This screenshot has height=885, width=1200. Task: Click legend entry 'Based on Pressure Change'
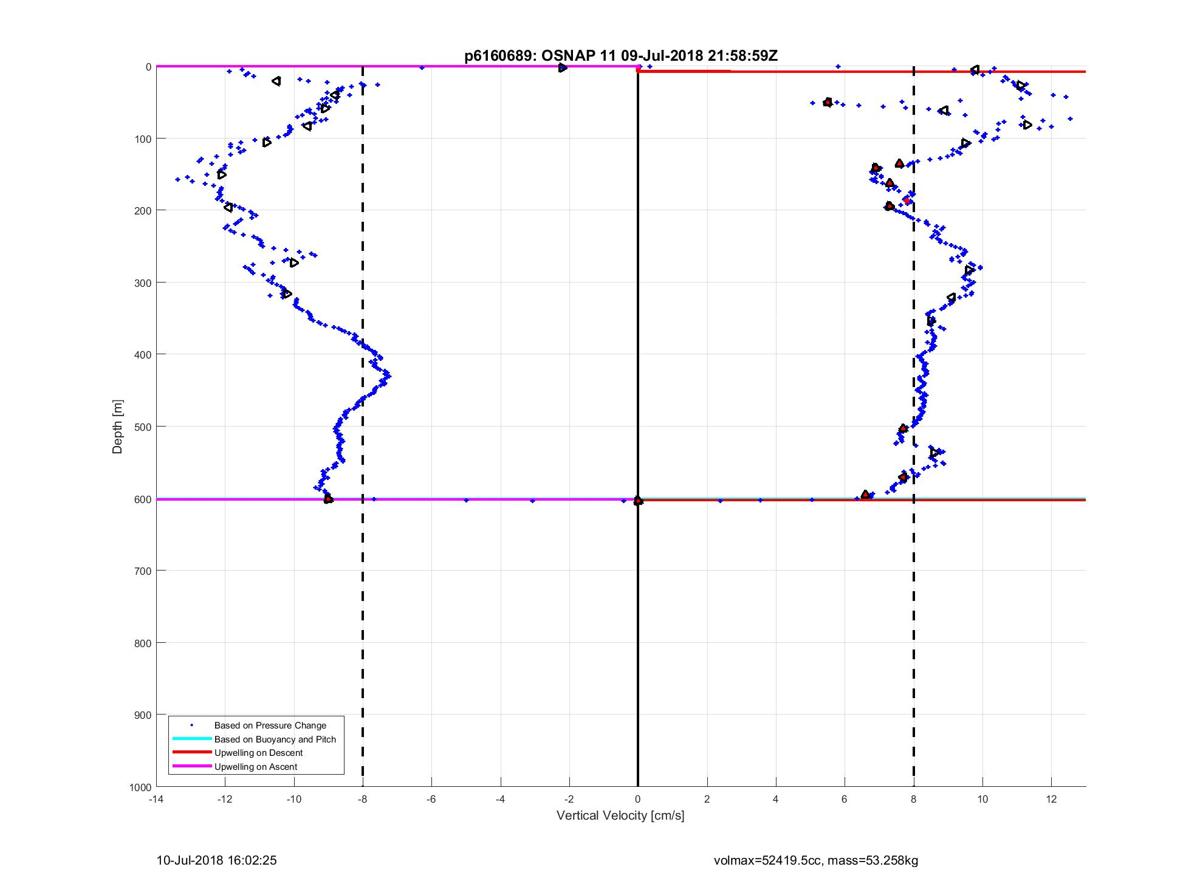pos(270,725)
